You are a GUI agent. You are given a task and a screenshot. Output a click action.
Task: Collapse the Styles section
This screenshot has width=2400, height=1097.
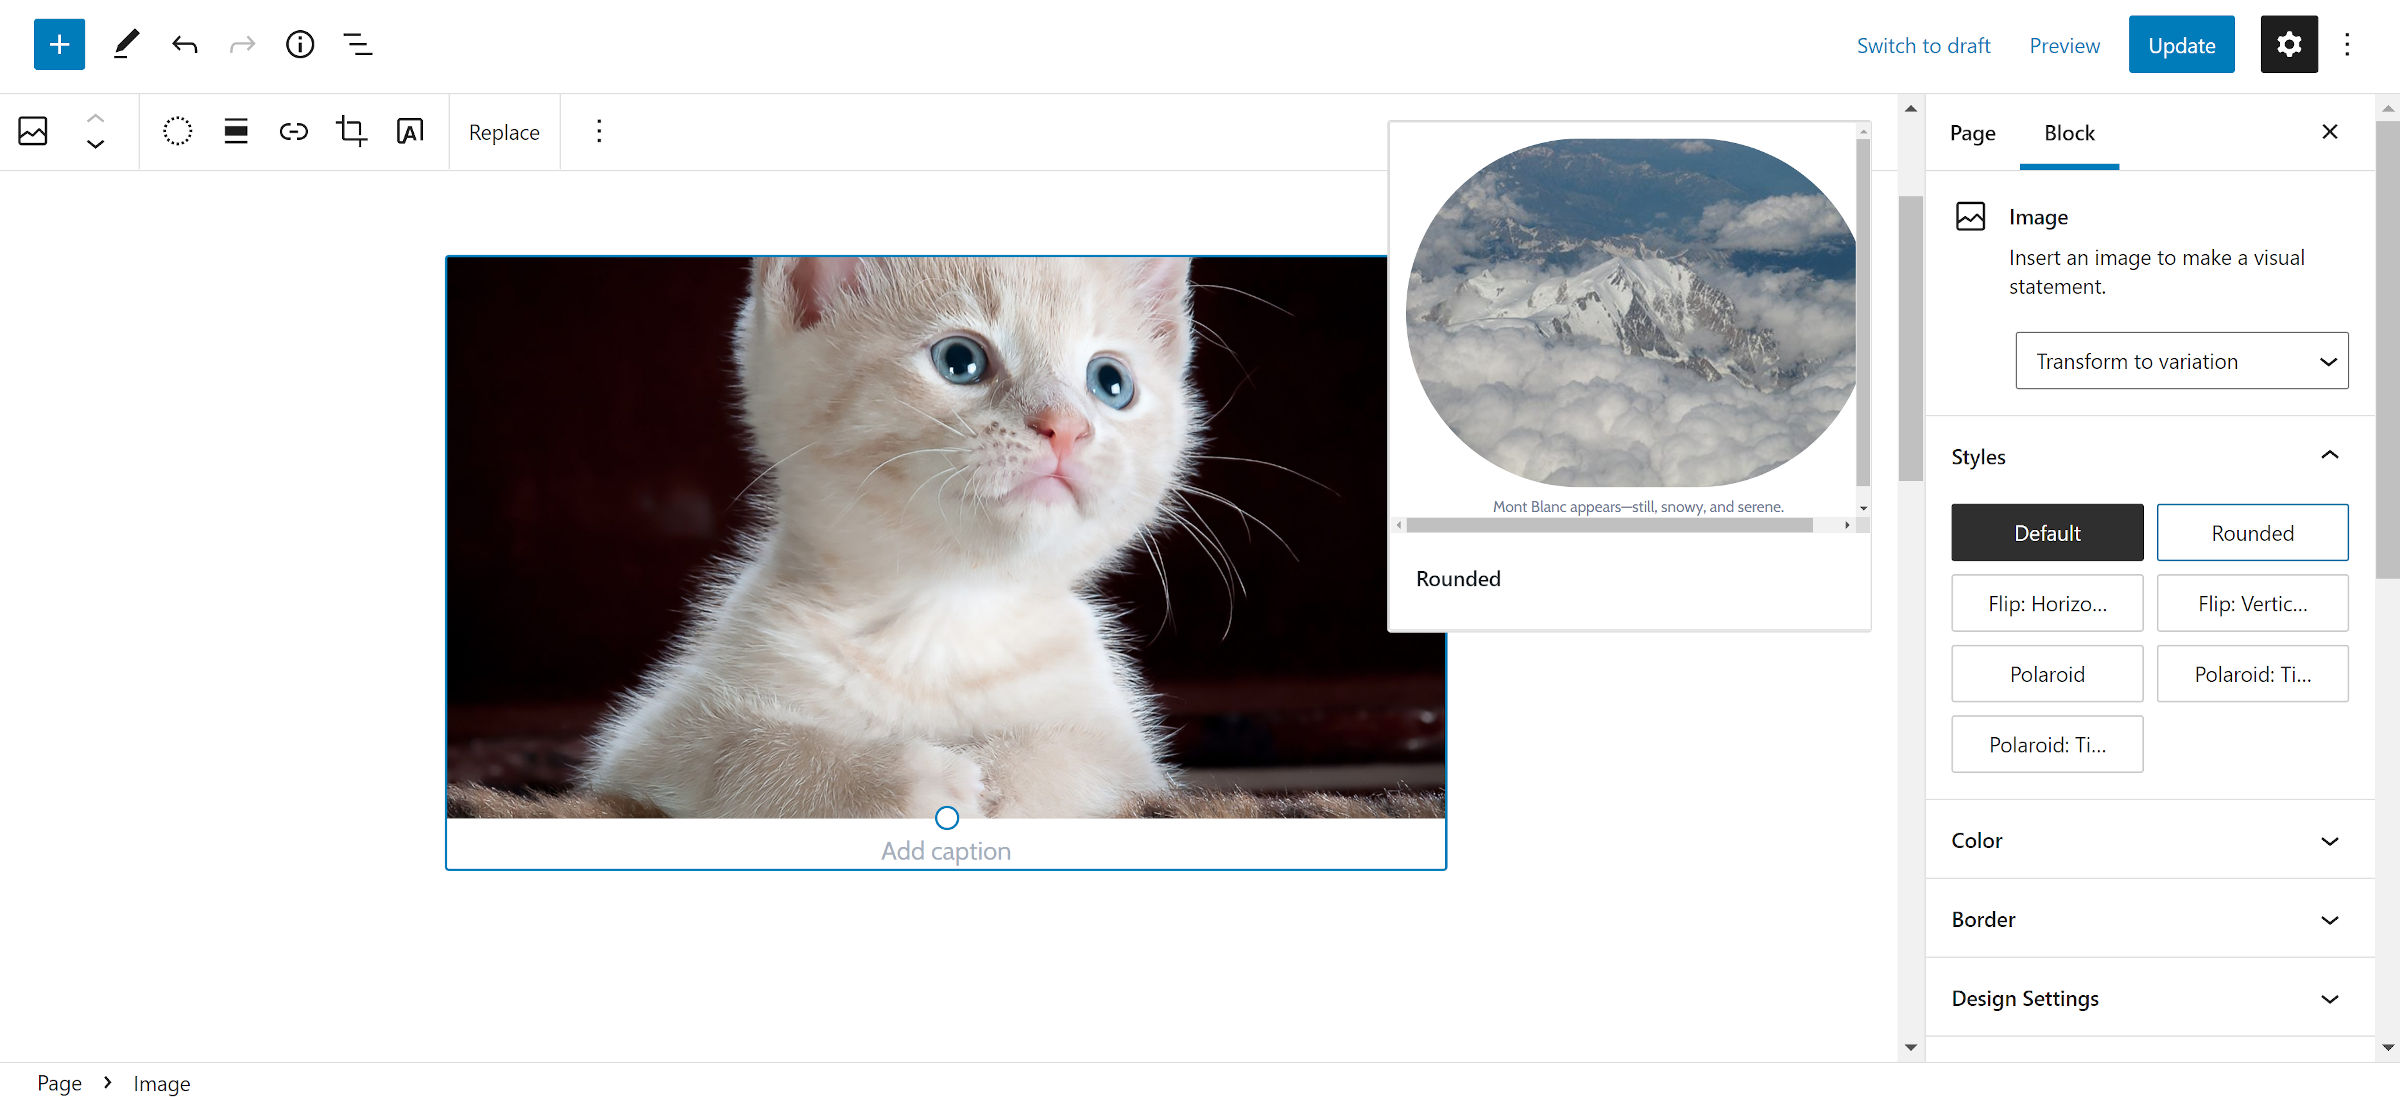point(2330,455)
